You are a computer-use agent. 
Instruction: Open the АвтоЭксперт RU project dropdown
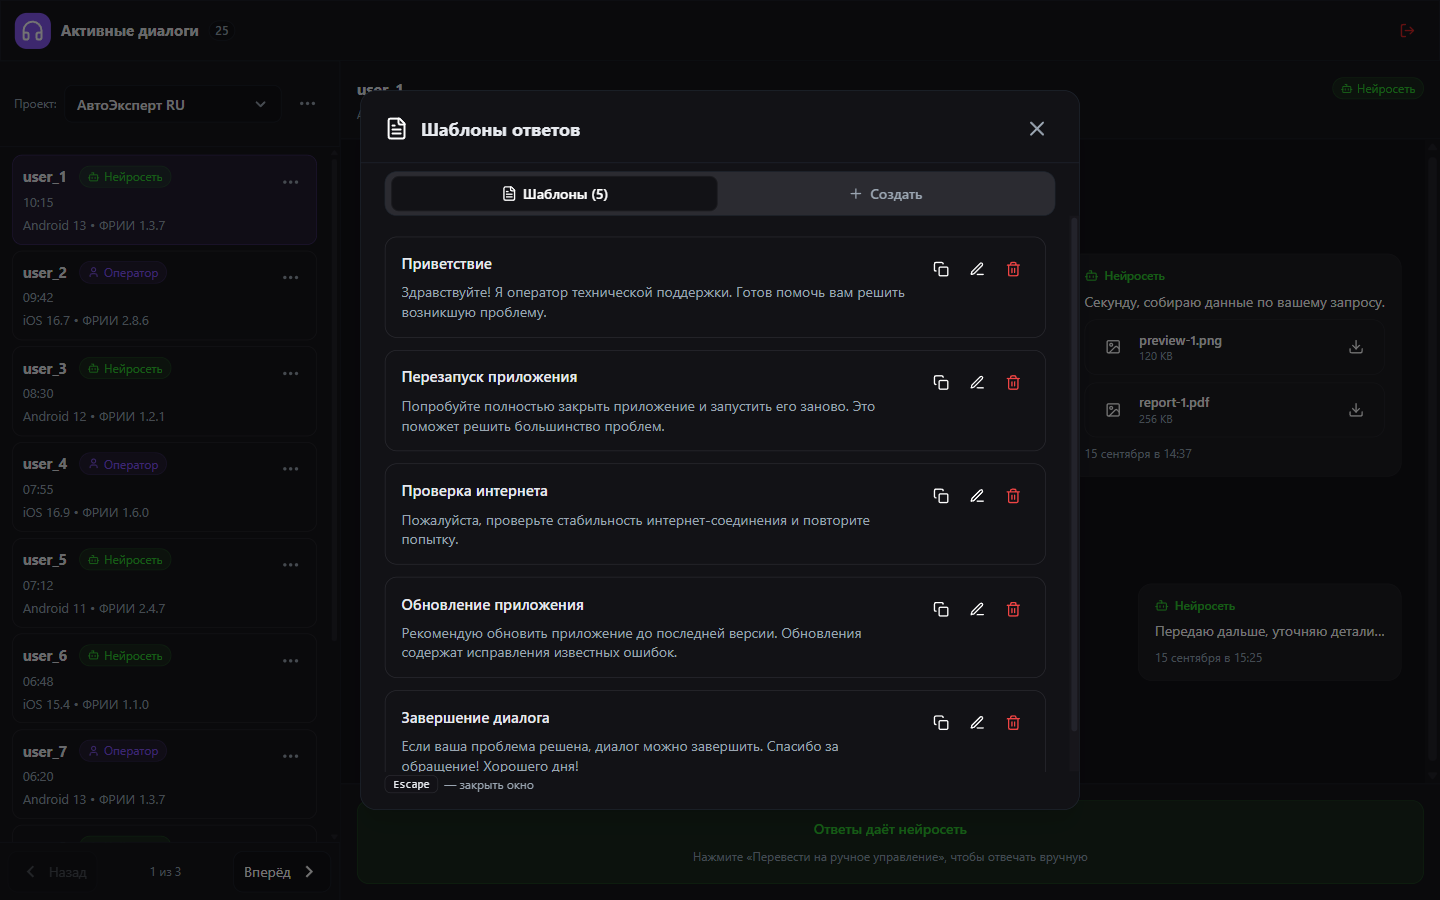point(173,105)
